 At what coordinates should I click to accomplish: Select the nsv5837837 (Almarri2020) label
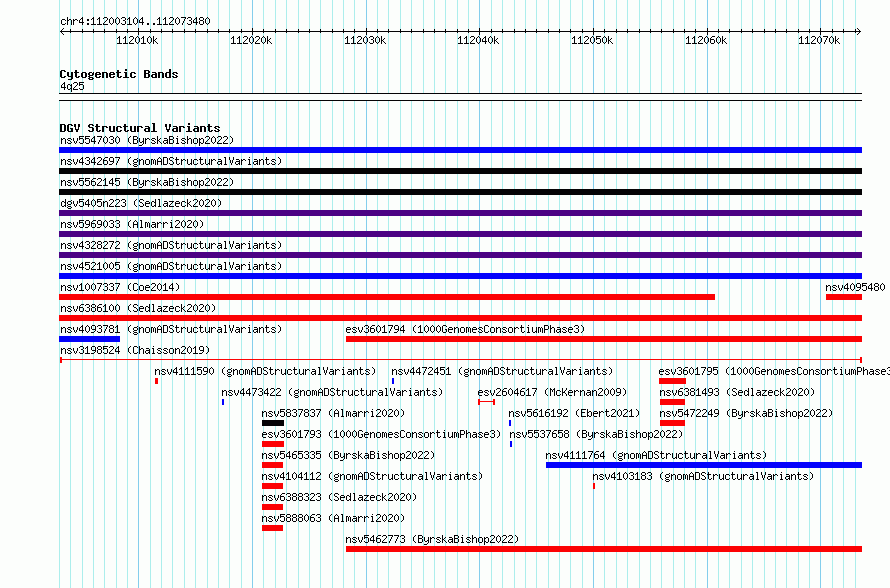333,413
